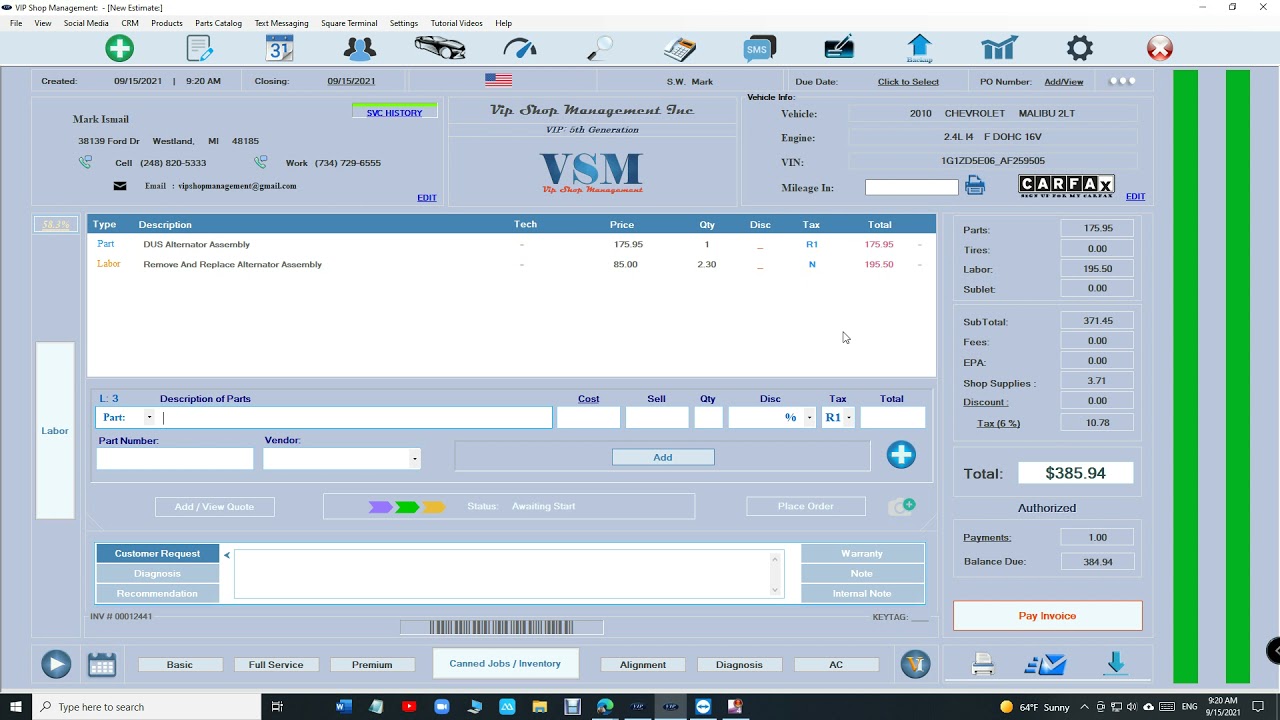Open the Square Terminal menu
Screen dimensions: 1280x720
coord(349,23)
